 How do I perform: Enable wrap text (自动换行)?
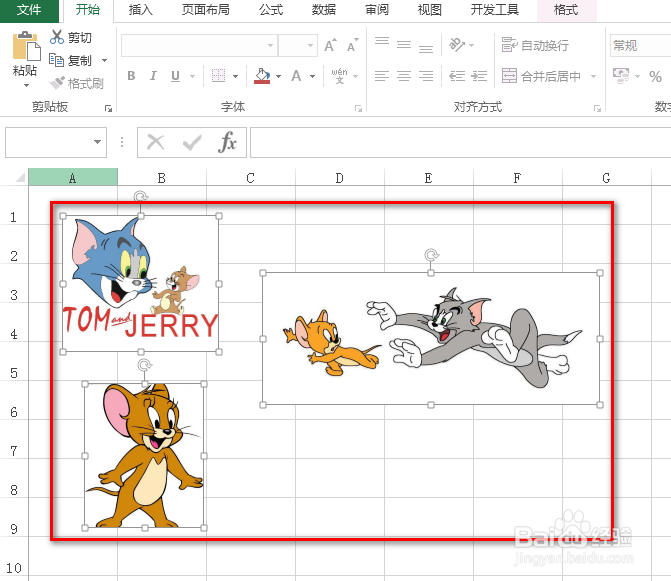(x=535, y=45)
